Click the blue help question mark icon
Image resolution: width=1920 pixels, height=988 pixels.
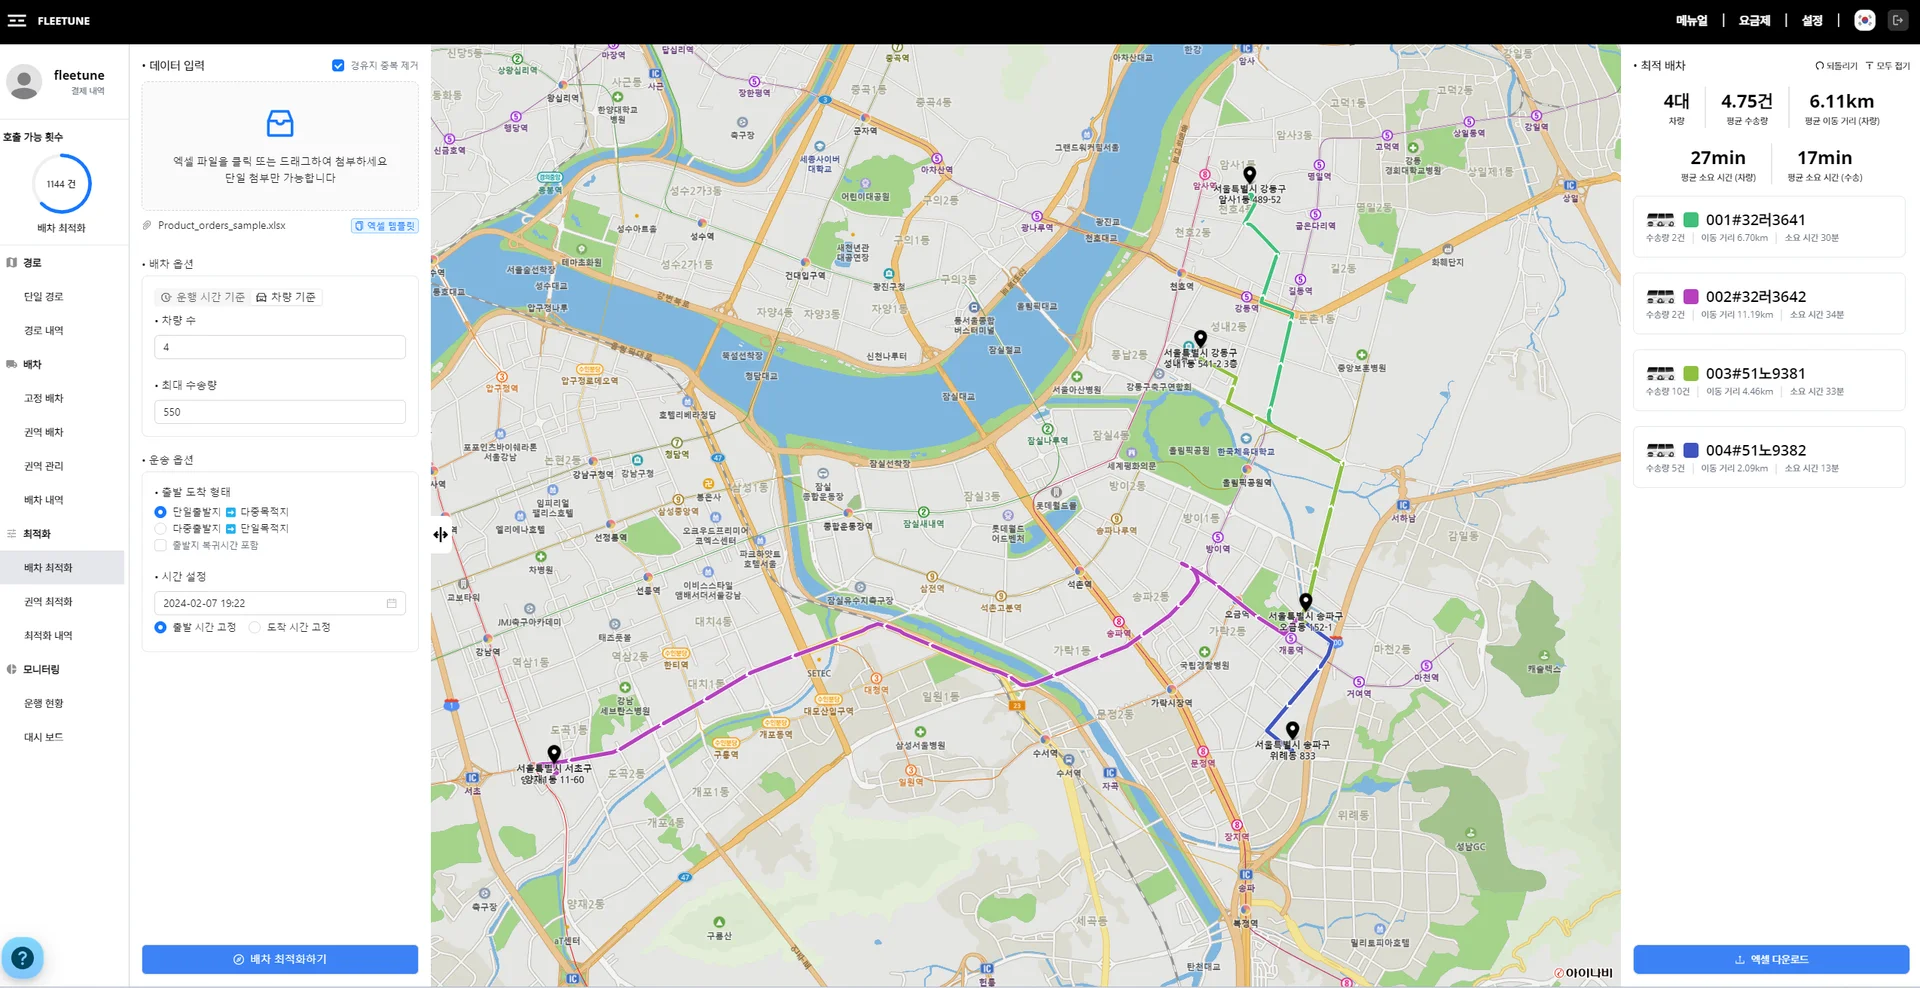pos(22,958)
